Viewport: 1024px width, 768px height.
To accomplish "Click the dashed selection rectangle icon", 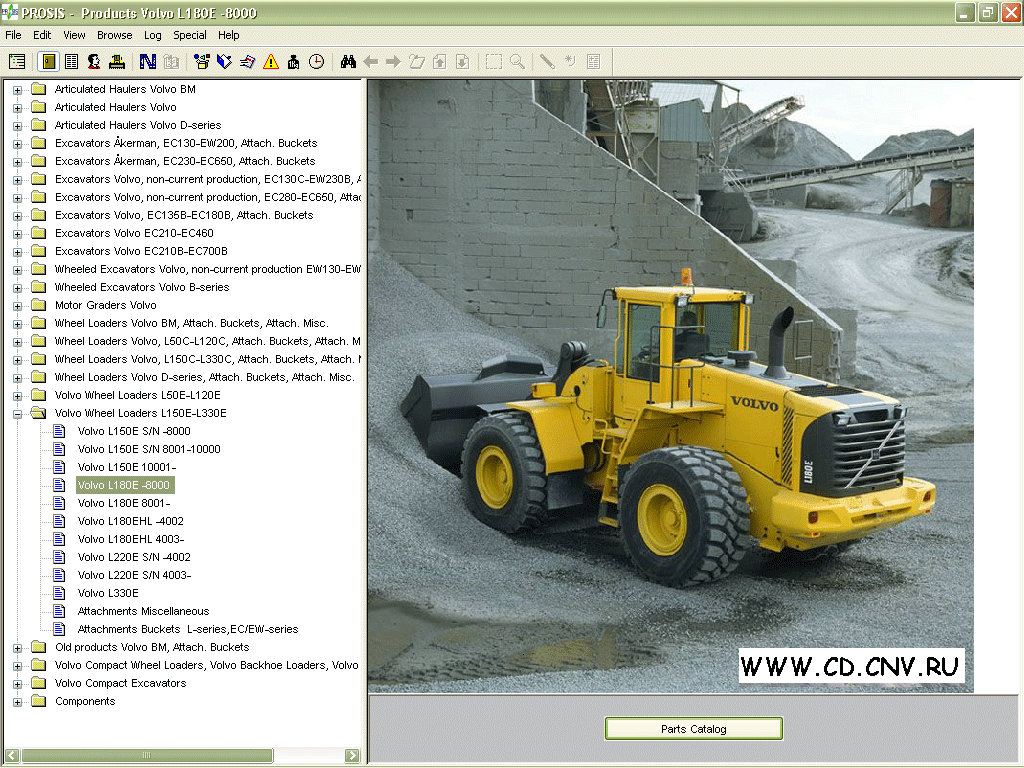I will 494,62.
